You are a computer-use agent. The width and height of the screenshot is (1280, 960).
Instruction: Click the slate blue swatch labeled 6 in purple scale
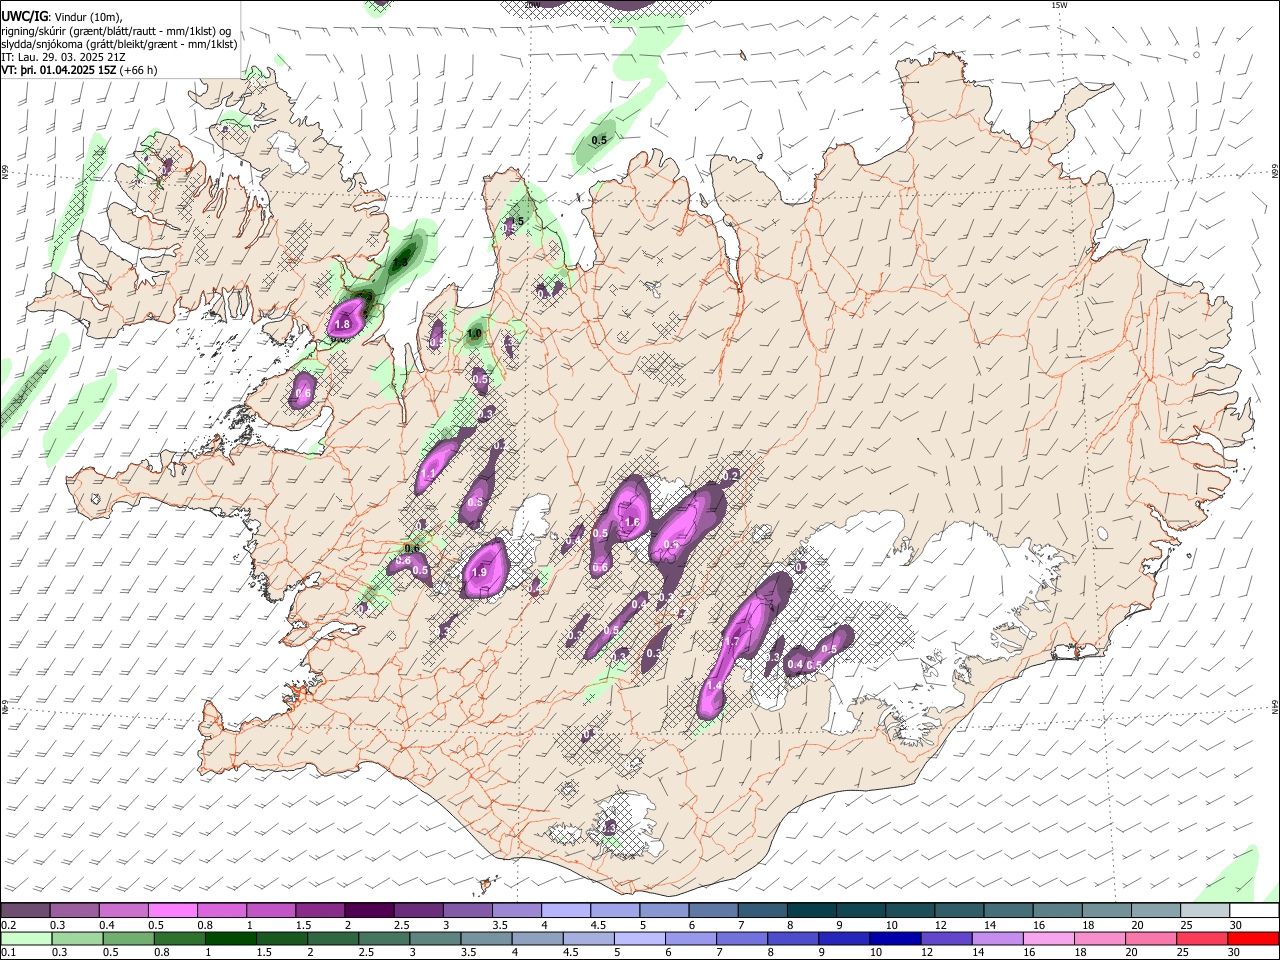pos(714,911)
